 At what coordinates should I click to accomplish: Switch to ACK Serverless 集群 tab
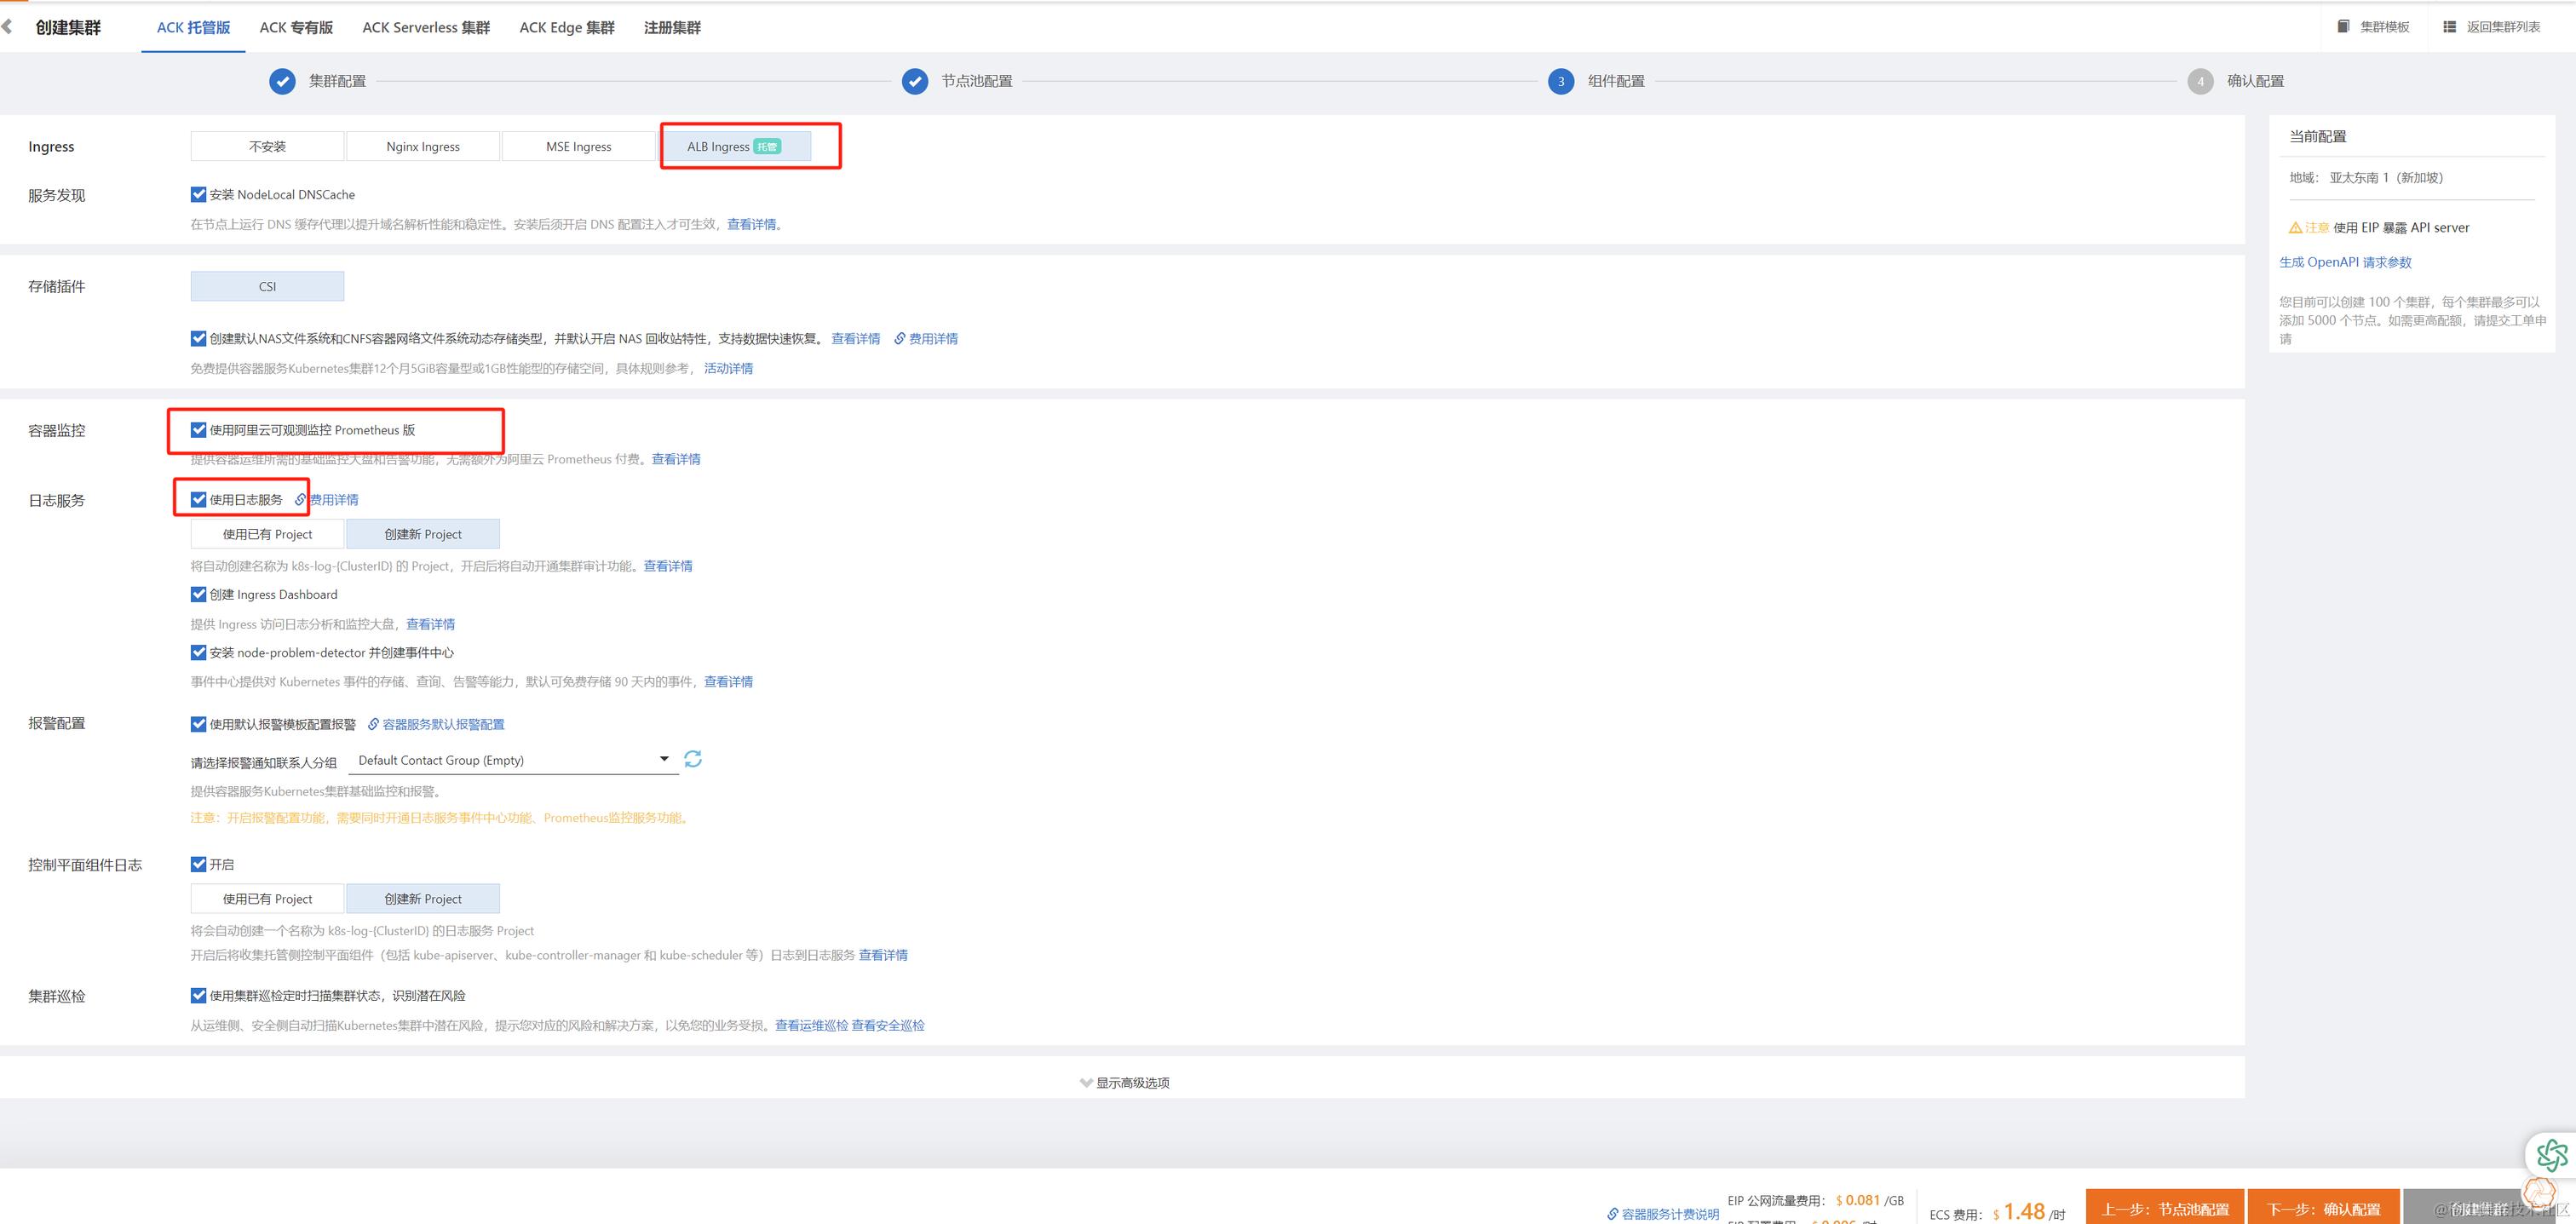click(426, 27)
